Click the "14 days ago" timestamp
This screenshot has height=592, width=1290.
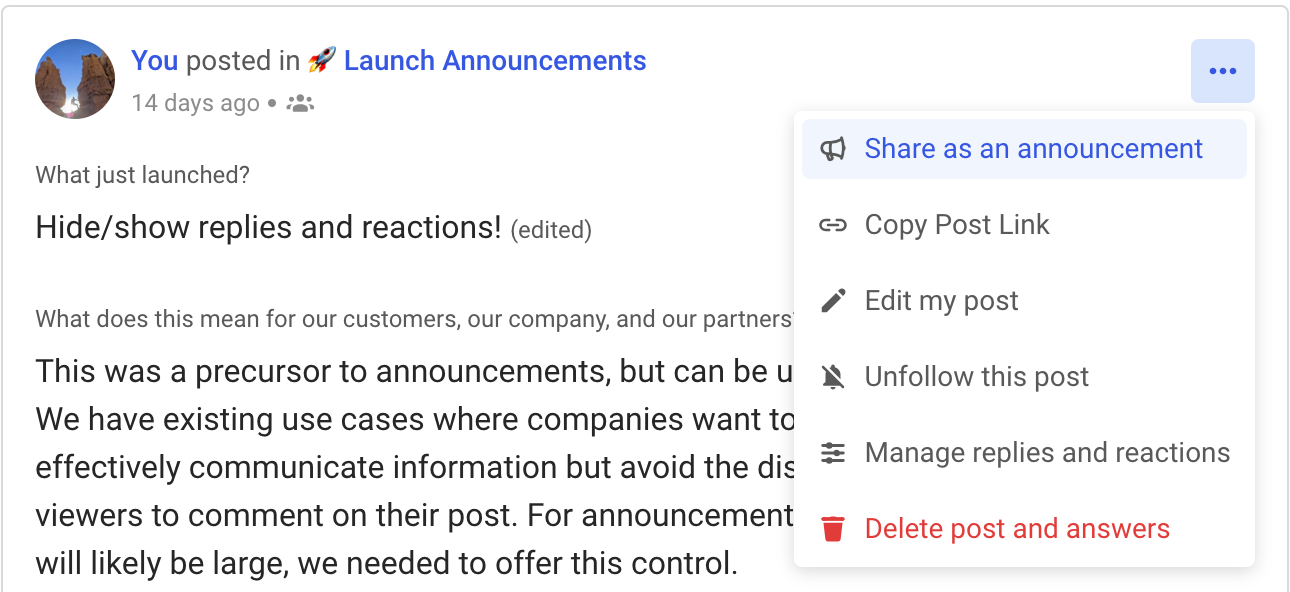click(x=195, y=102)
